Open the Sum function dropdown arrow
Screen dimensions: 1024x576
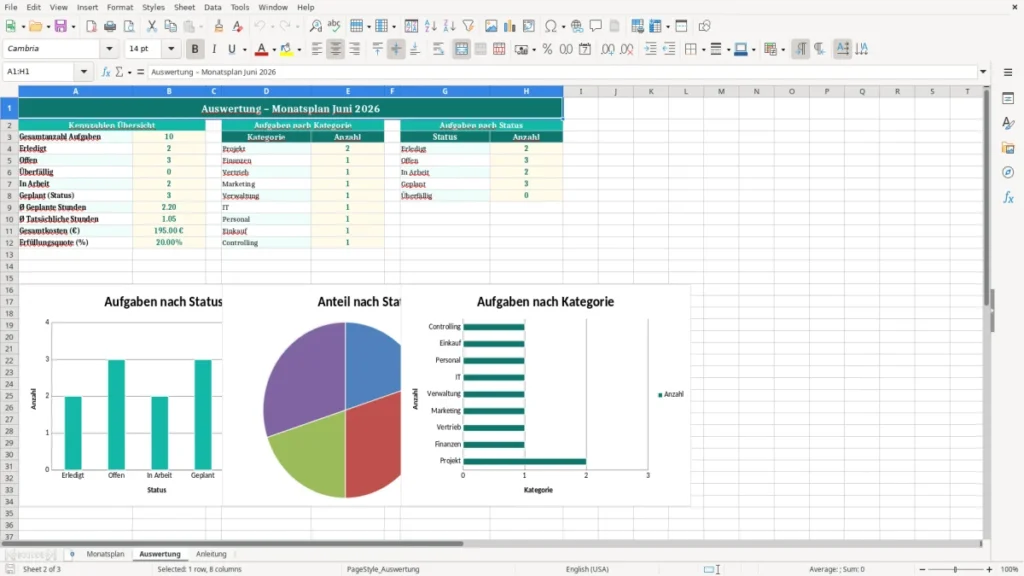(129, 72)
